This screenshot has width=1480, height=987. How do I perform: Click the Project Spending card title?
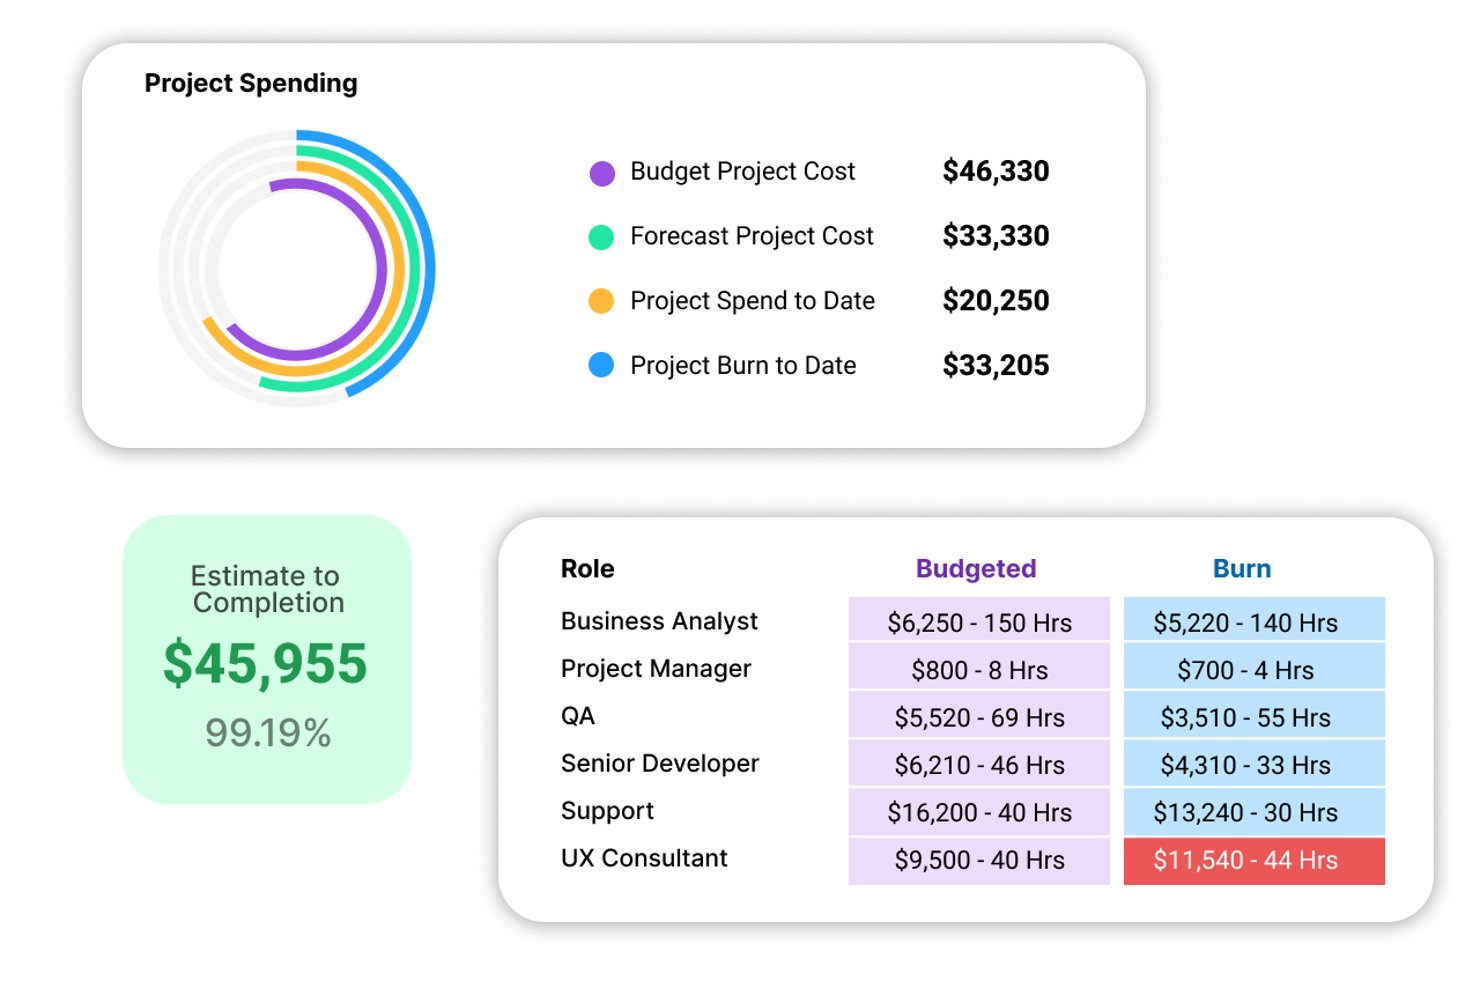pos(251,83)
